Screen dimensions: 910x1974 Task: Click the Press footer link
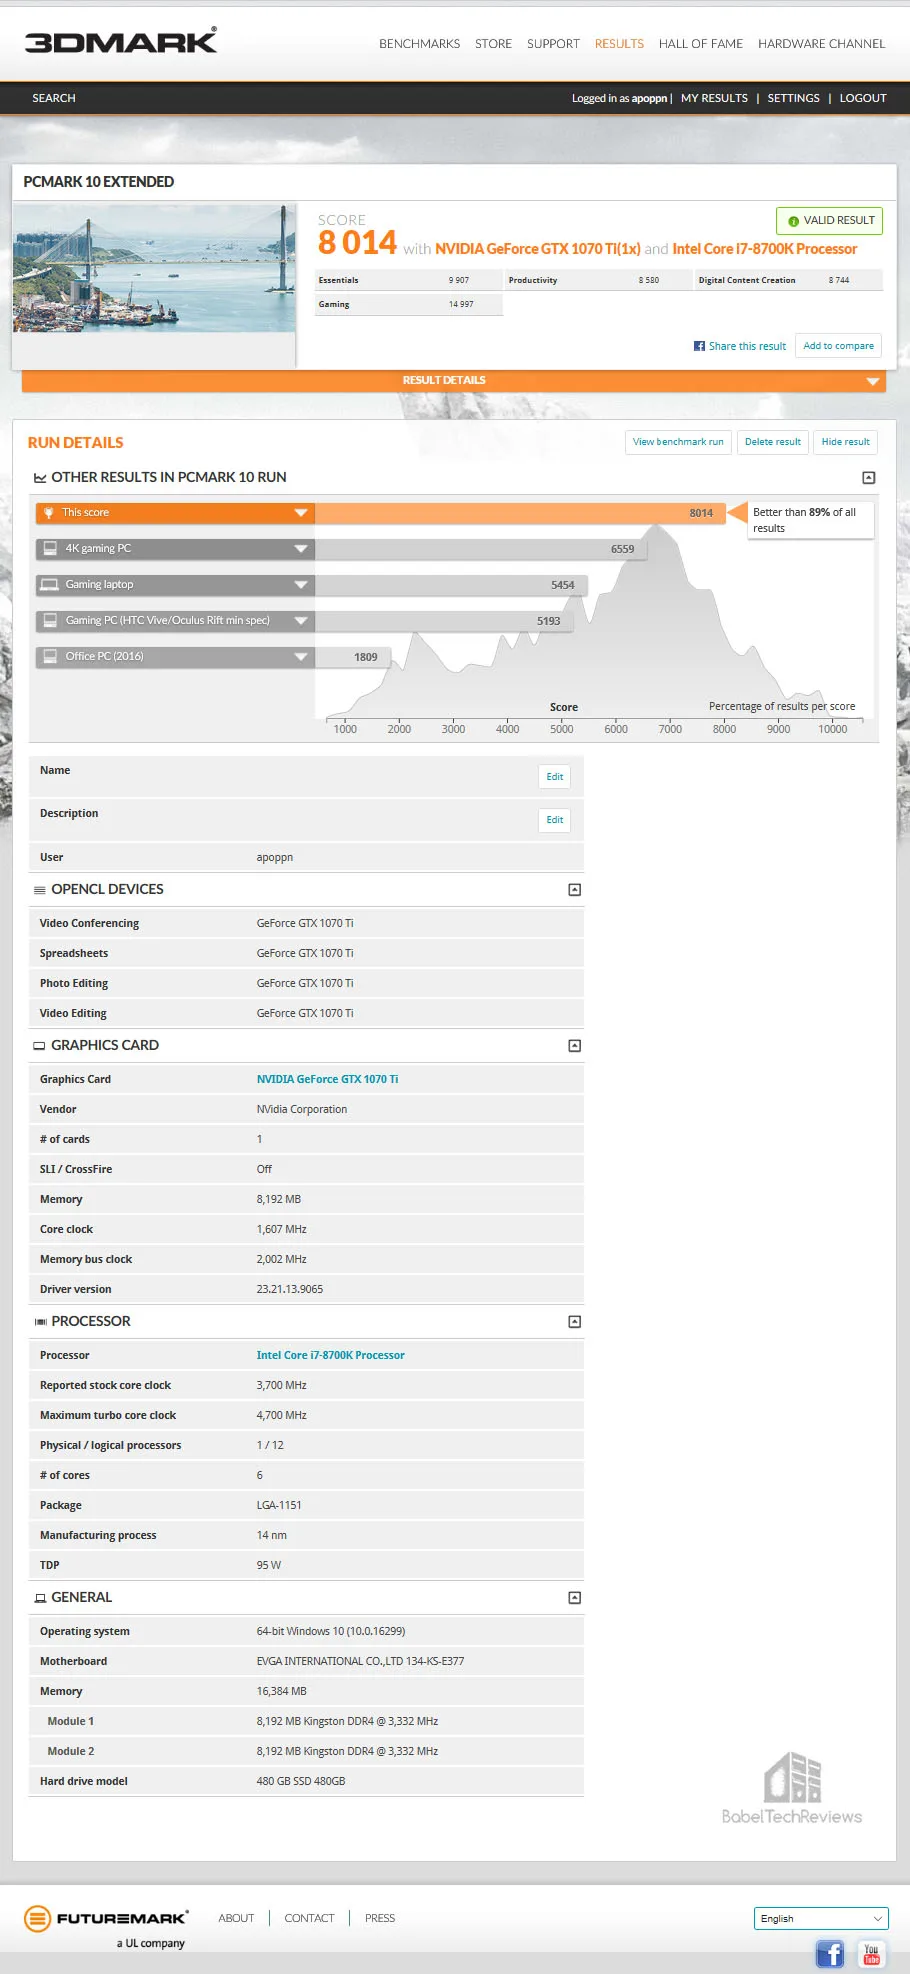click(380, 1918)
